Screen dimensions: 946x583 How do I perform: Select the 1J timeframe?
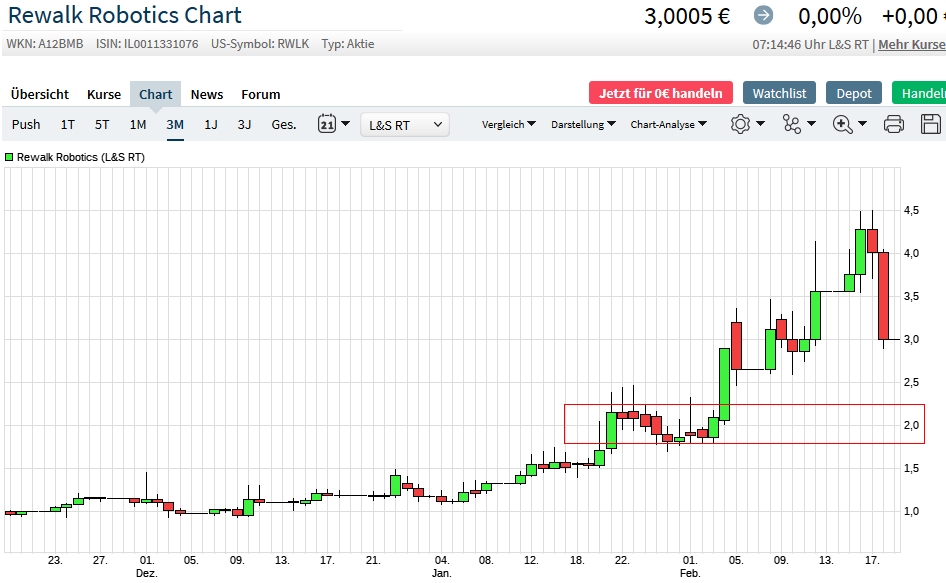pos(211,124)
